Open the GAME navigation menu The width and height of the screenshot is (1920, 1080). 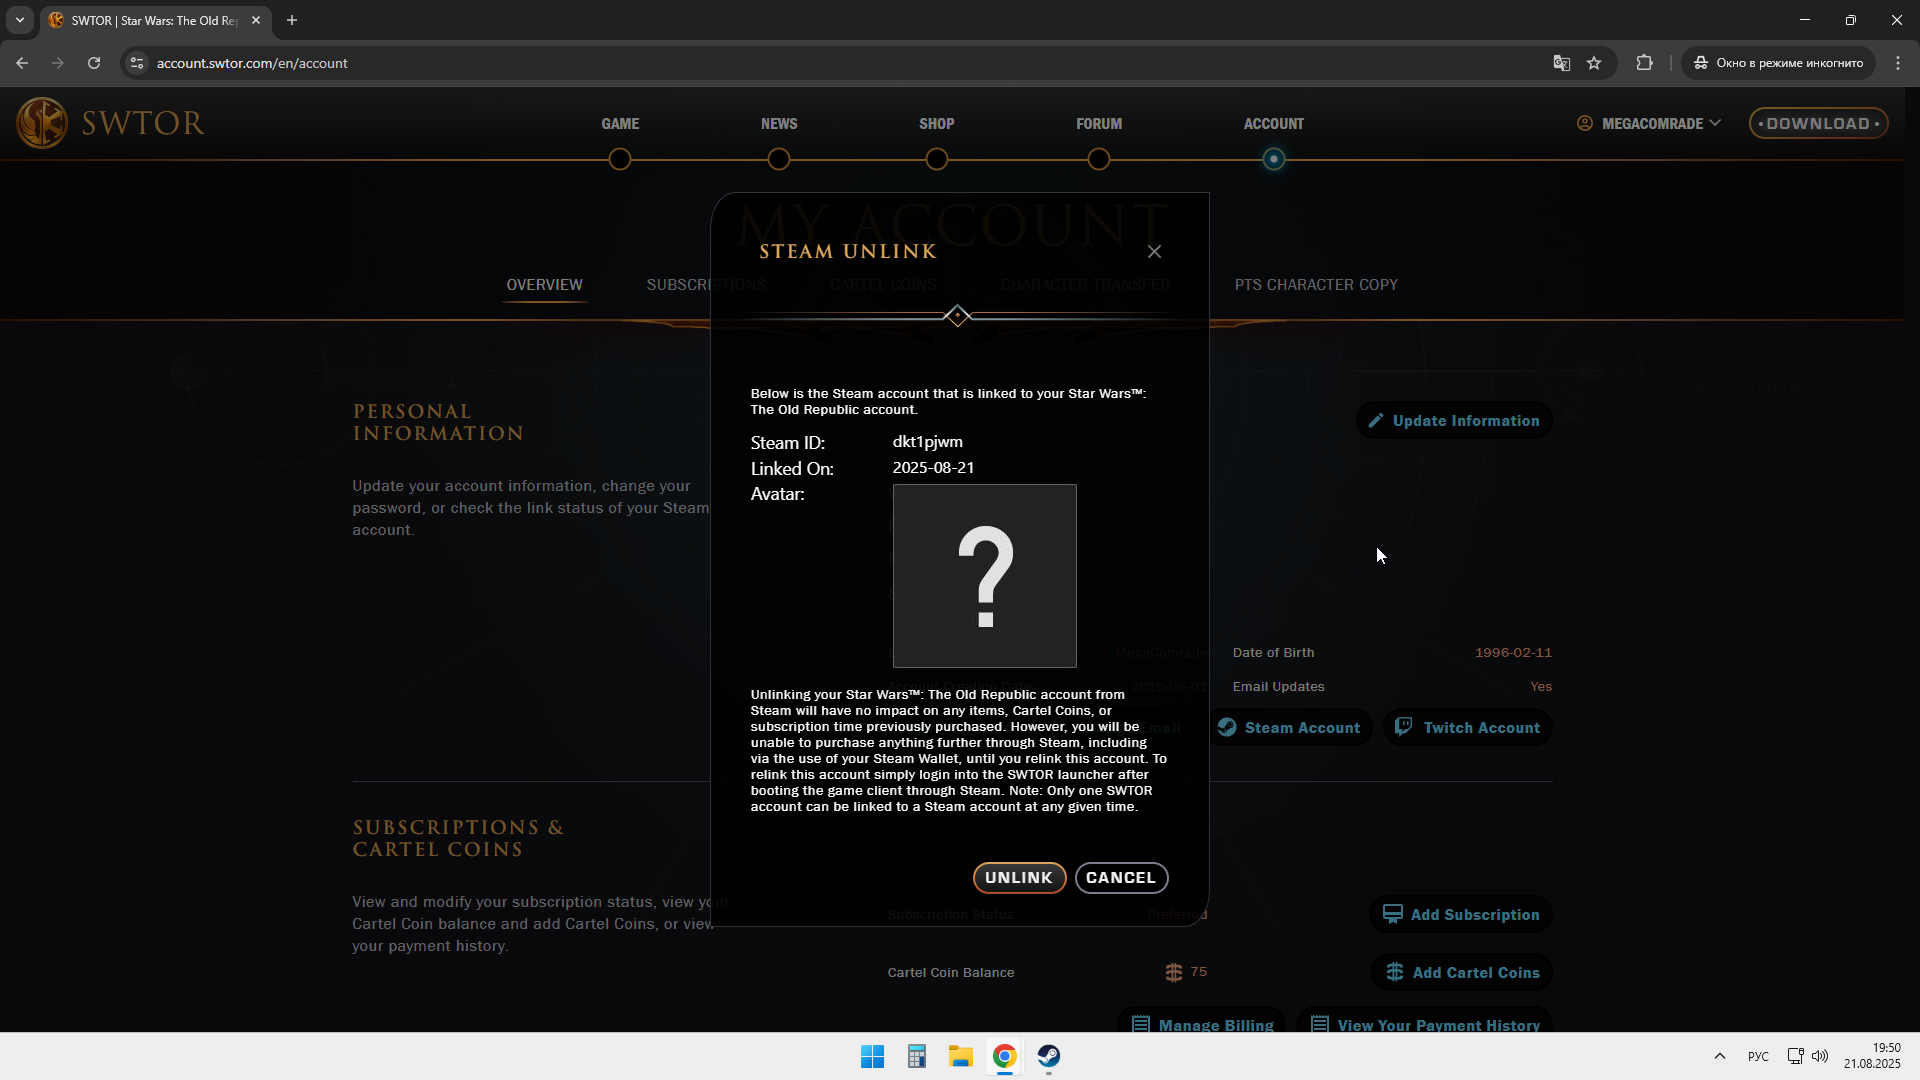click(620, 124)
